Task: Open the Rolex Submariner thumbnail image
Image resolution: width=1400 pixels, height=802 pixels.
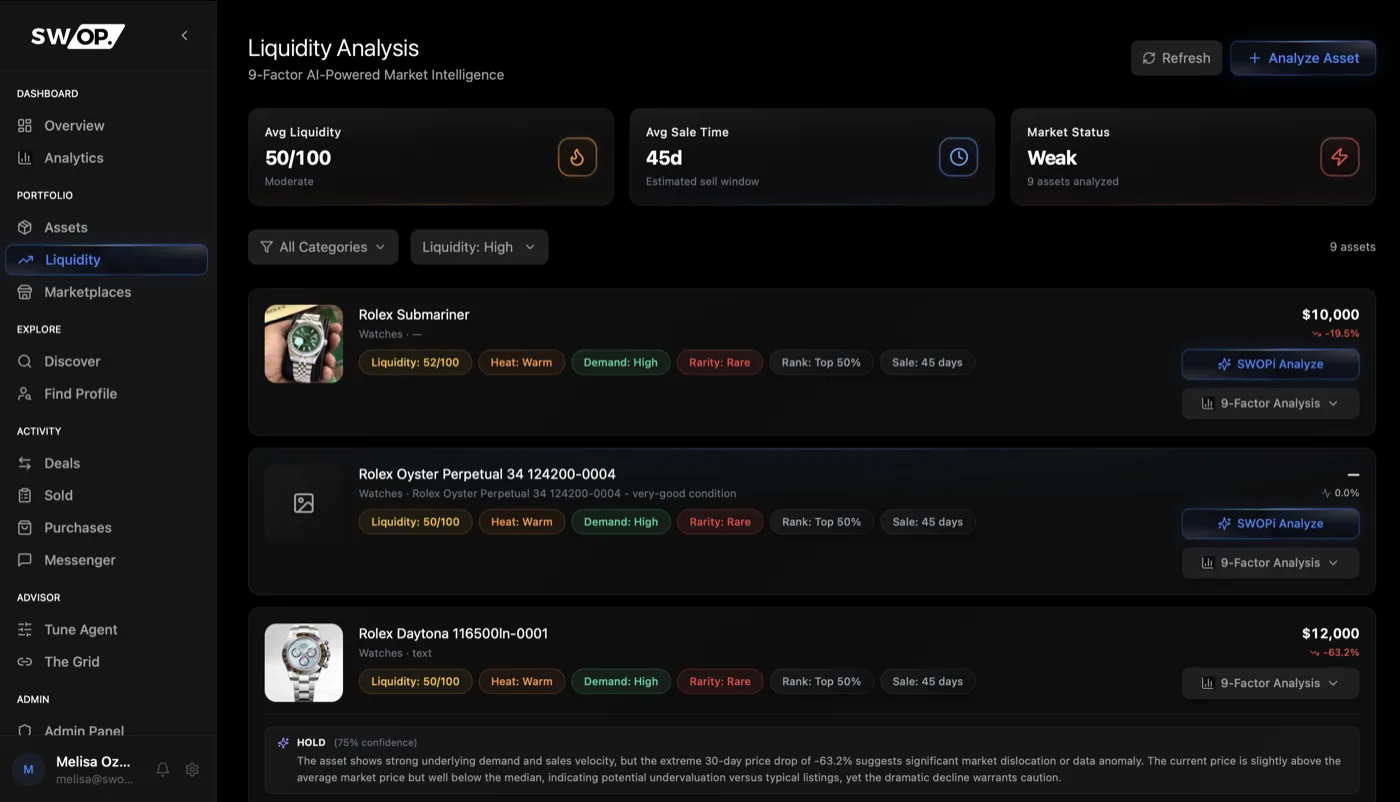Action: tap(304, 344)
